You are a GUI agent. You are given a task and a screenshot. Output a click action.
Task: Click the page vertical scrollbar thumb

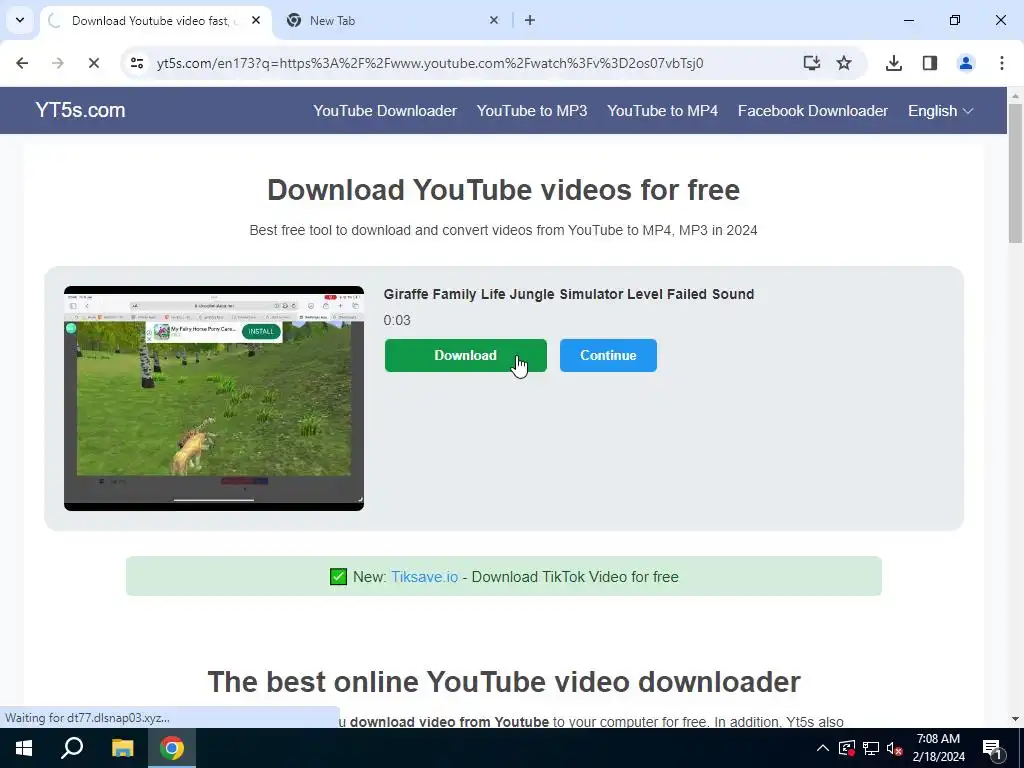point(1015,173)
